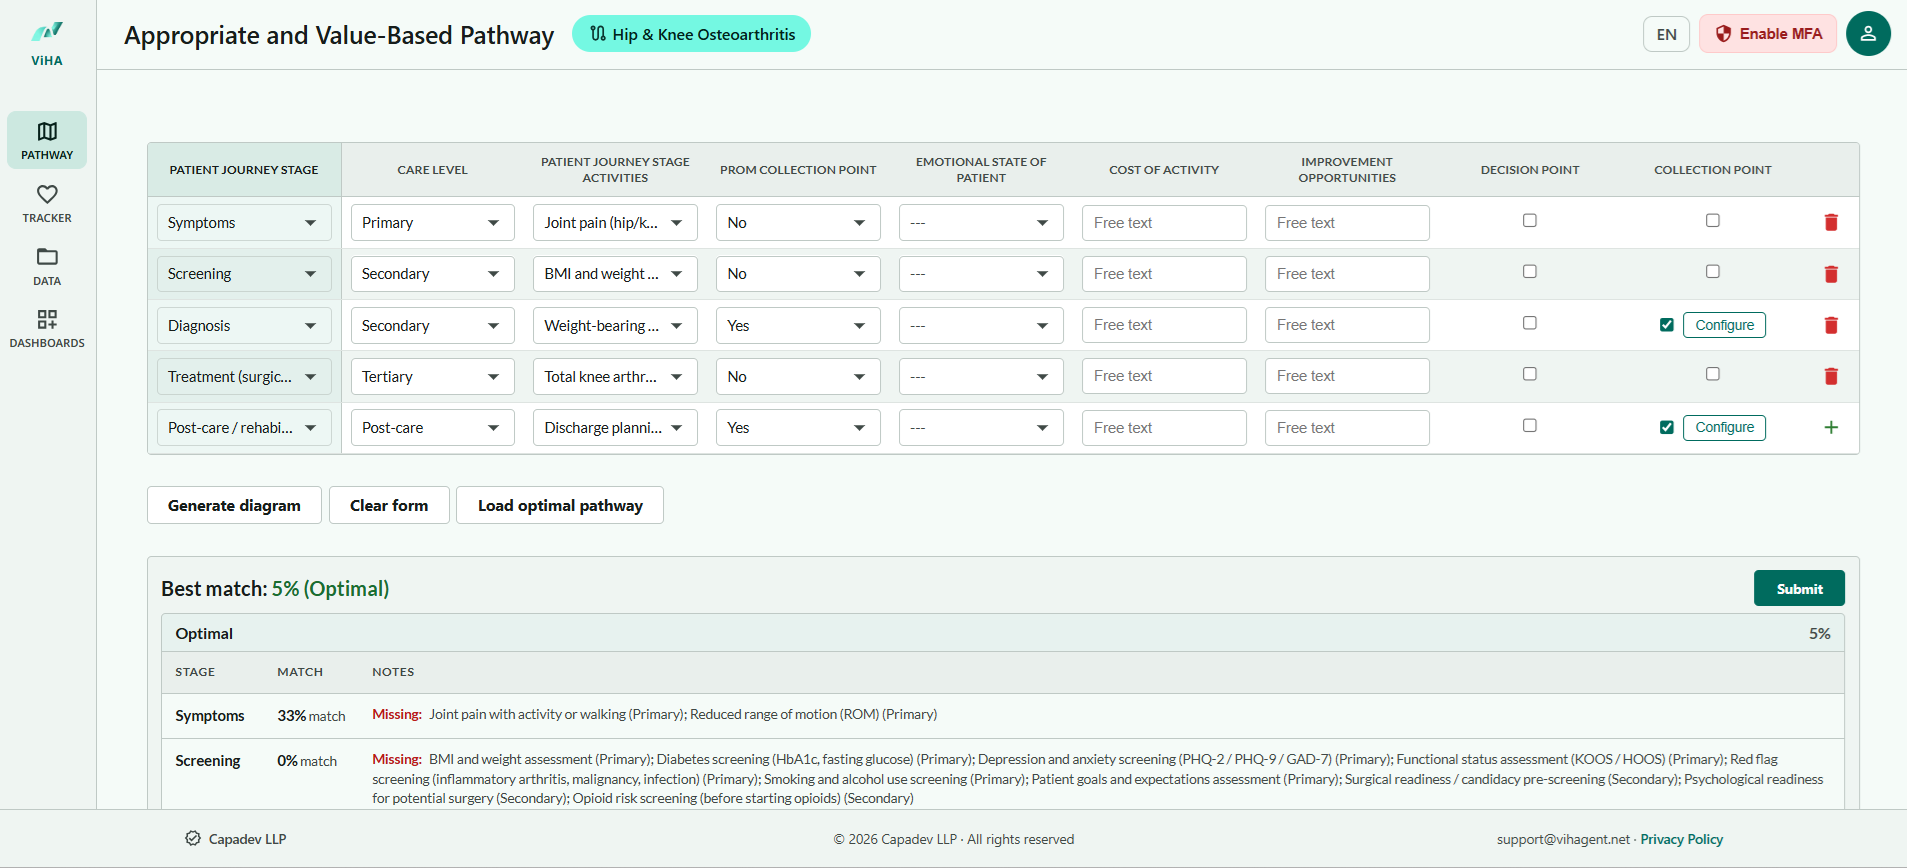Delete the Diagnosis row with trash icon
The height and width of the screenshot is (868, 1907).
1831,325
